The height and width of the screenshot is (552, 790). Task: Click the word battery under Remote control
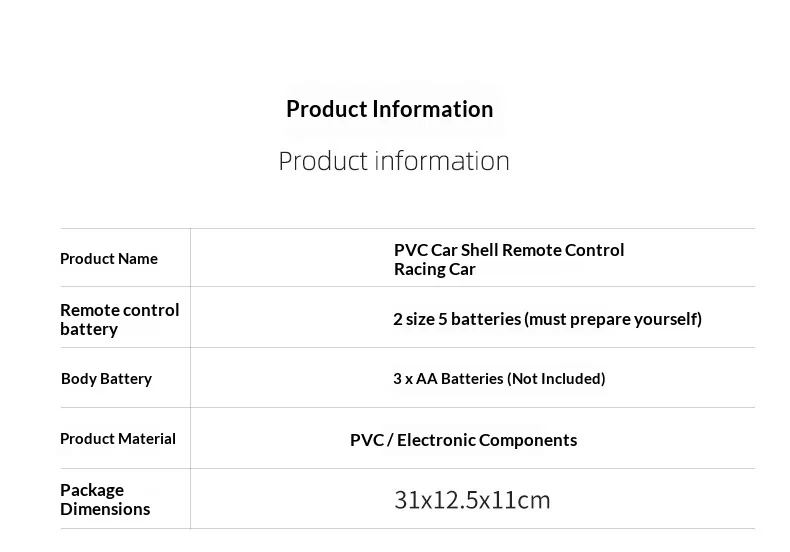tap(89, 329)
